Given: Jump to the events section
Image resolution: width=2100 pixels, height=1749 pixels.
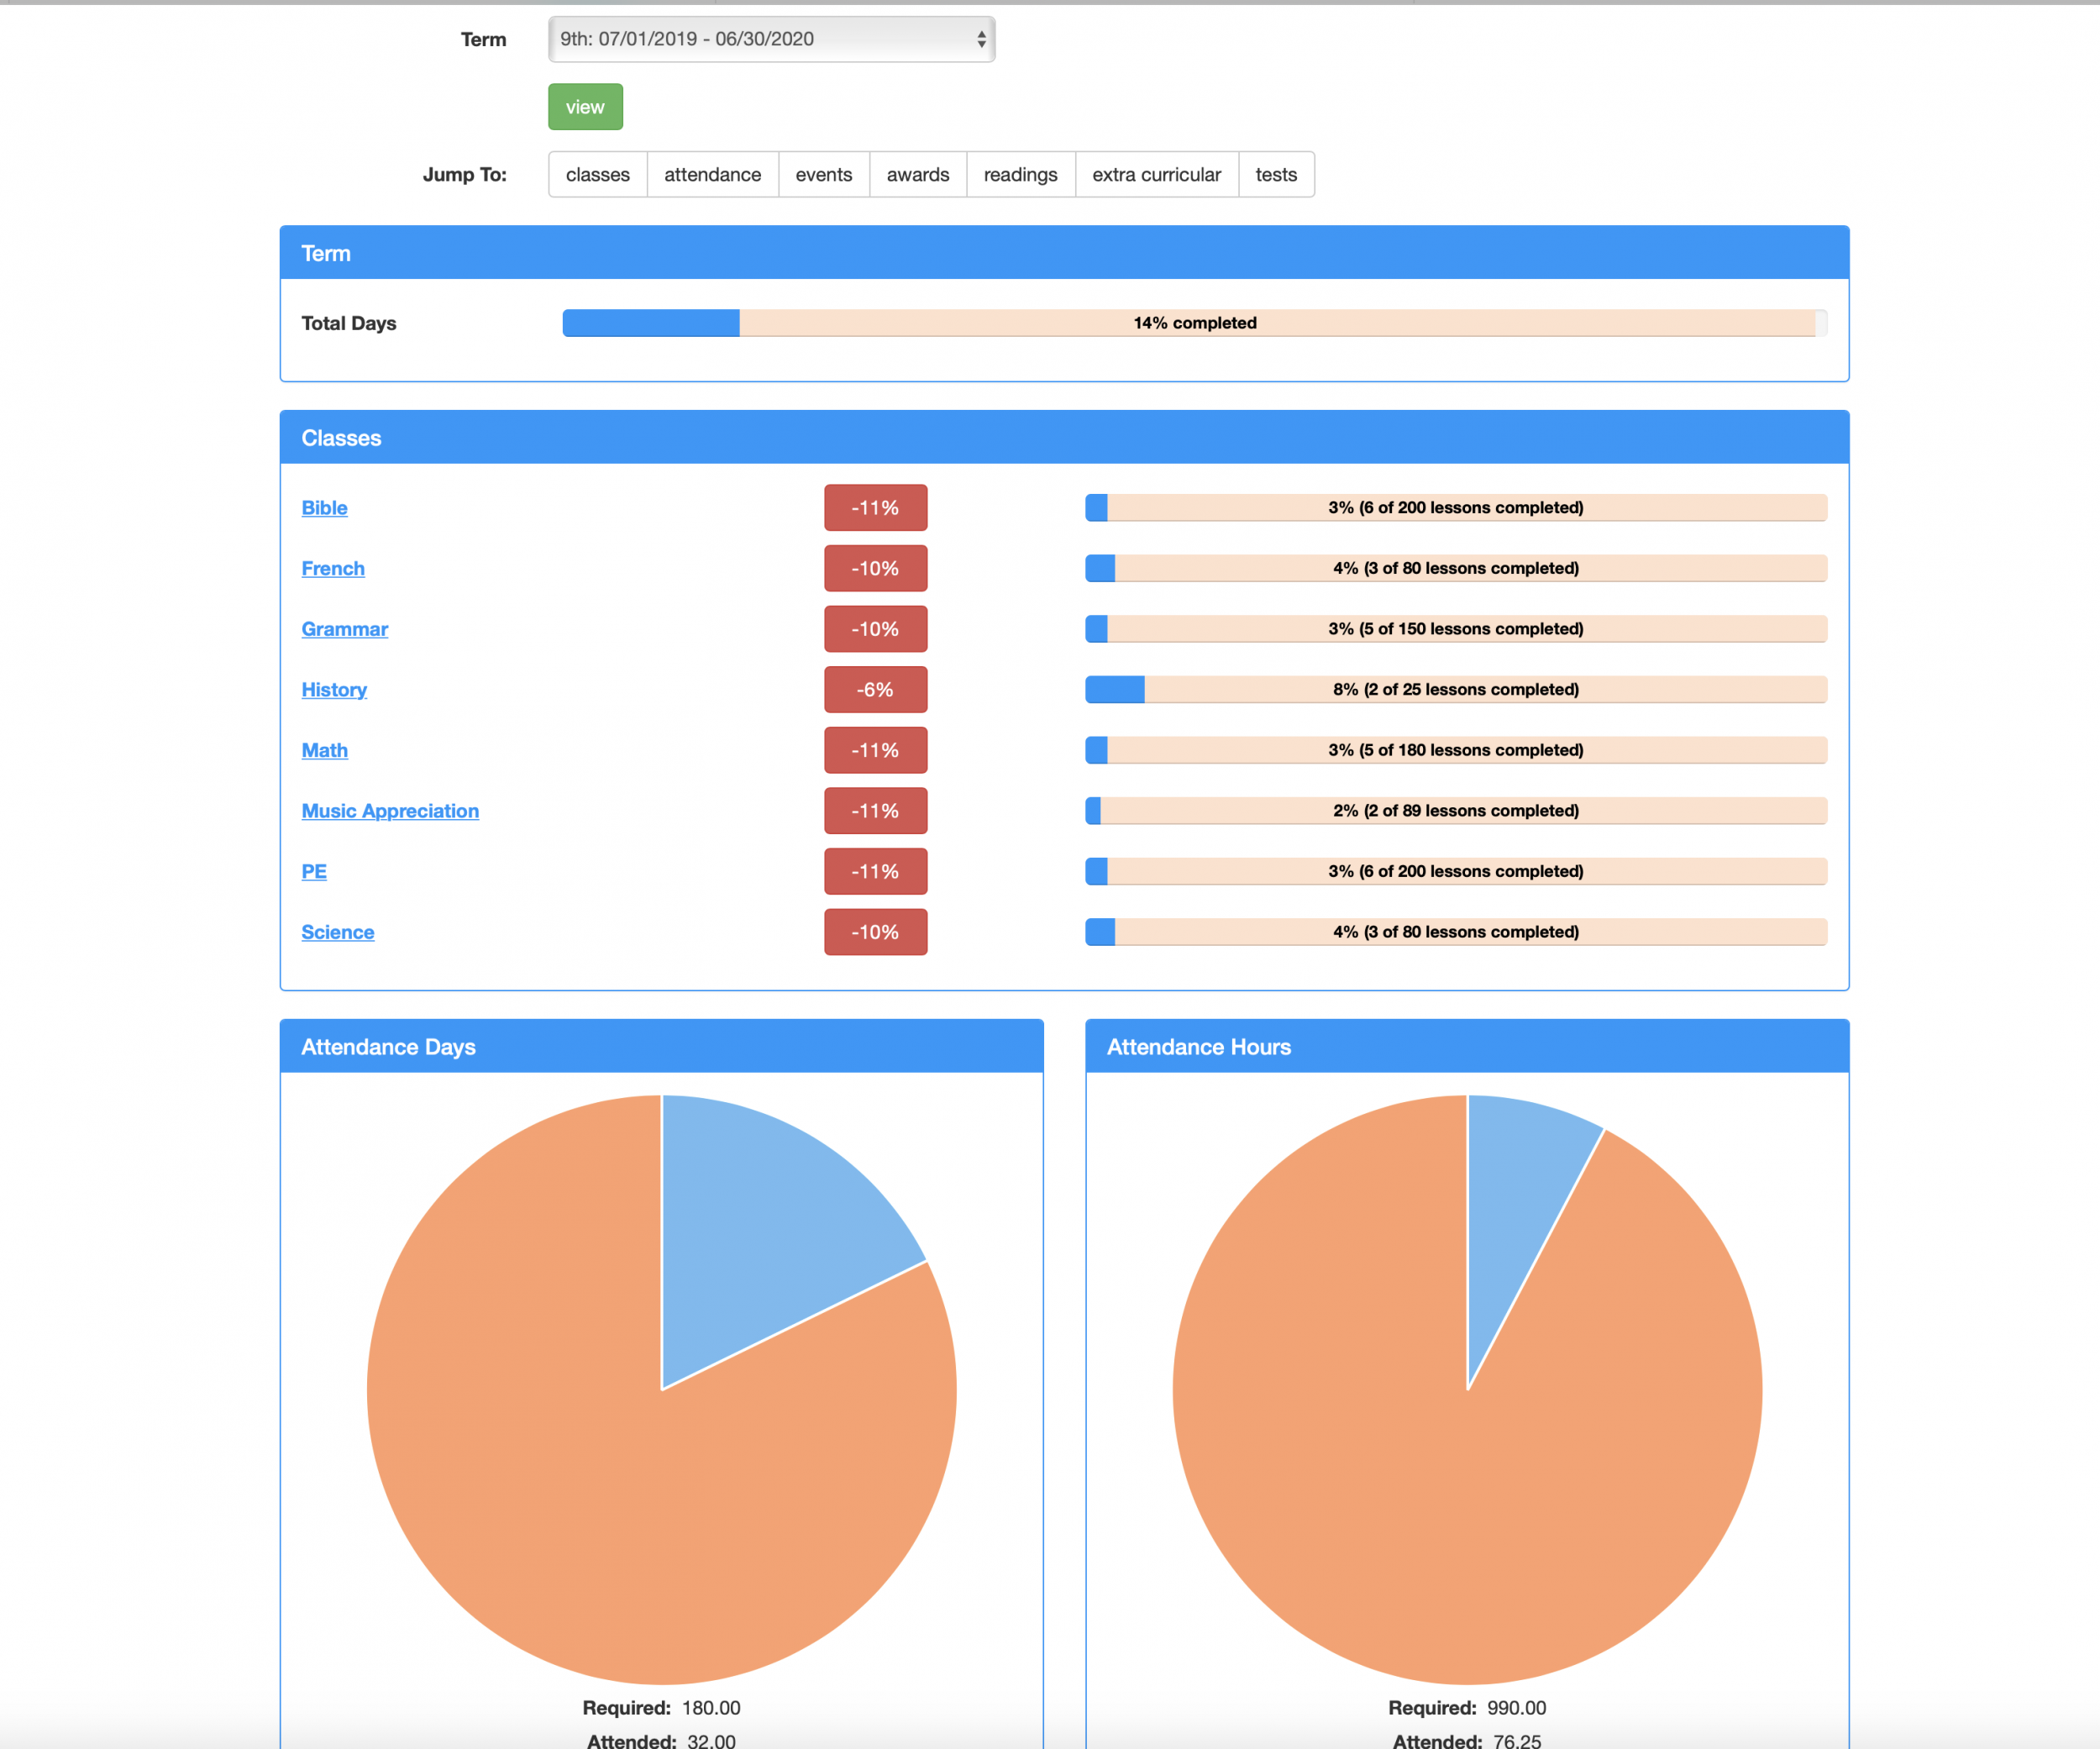Looking at the screenshot, I should pyautogui.click(x=824, y=175).
